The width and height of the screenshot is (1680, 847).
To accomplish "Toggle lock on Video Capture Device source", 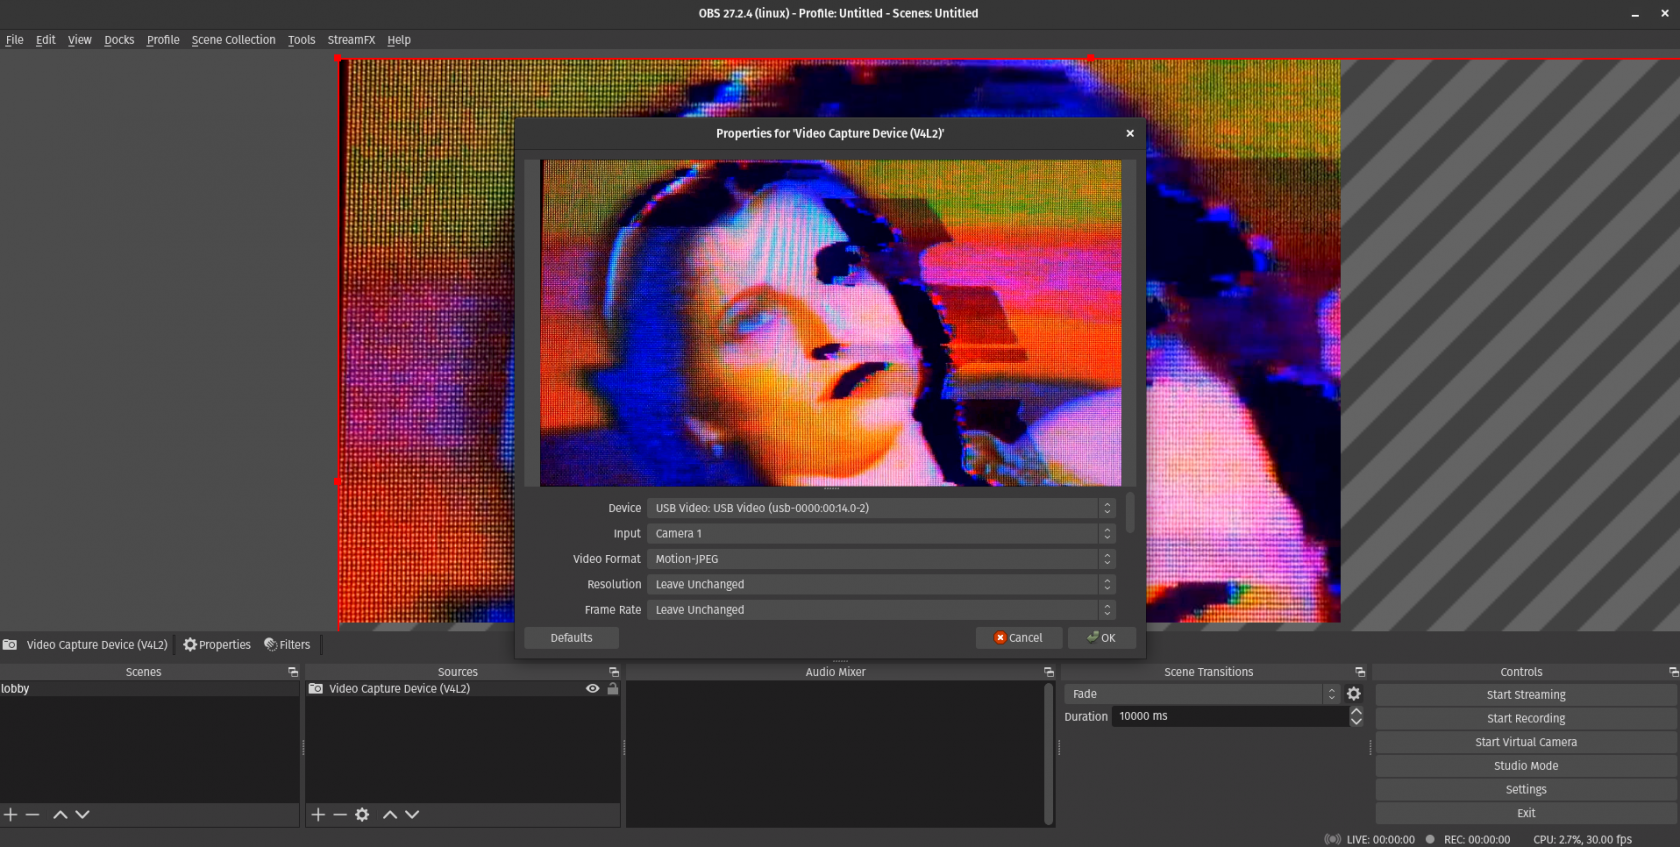I will point(613,689).
